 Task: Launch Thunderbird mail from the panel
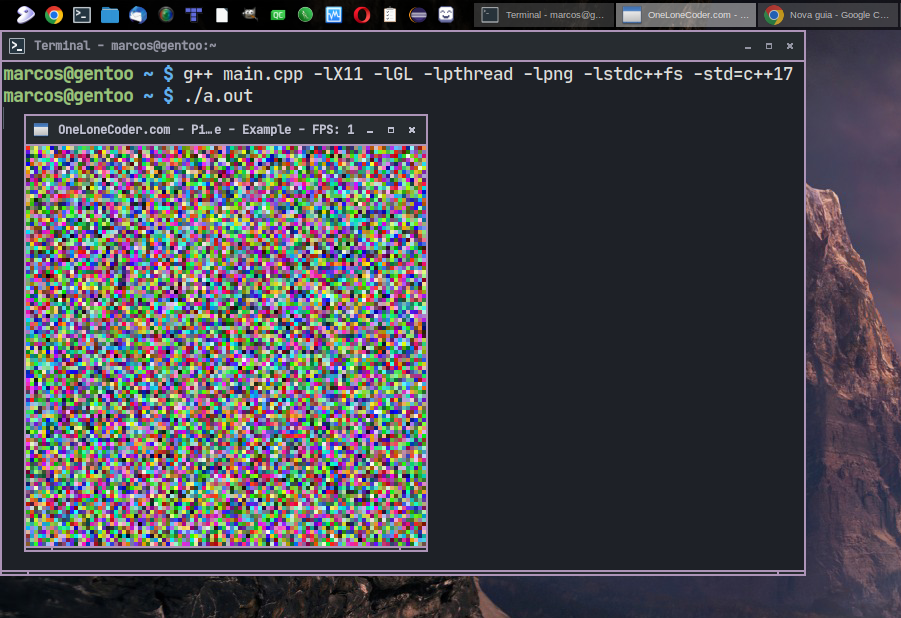click(x=138, y=14)
